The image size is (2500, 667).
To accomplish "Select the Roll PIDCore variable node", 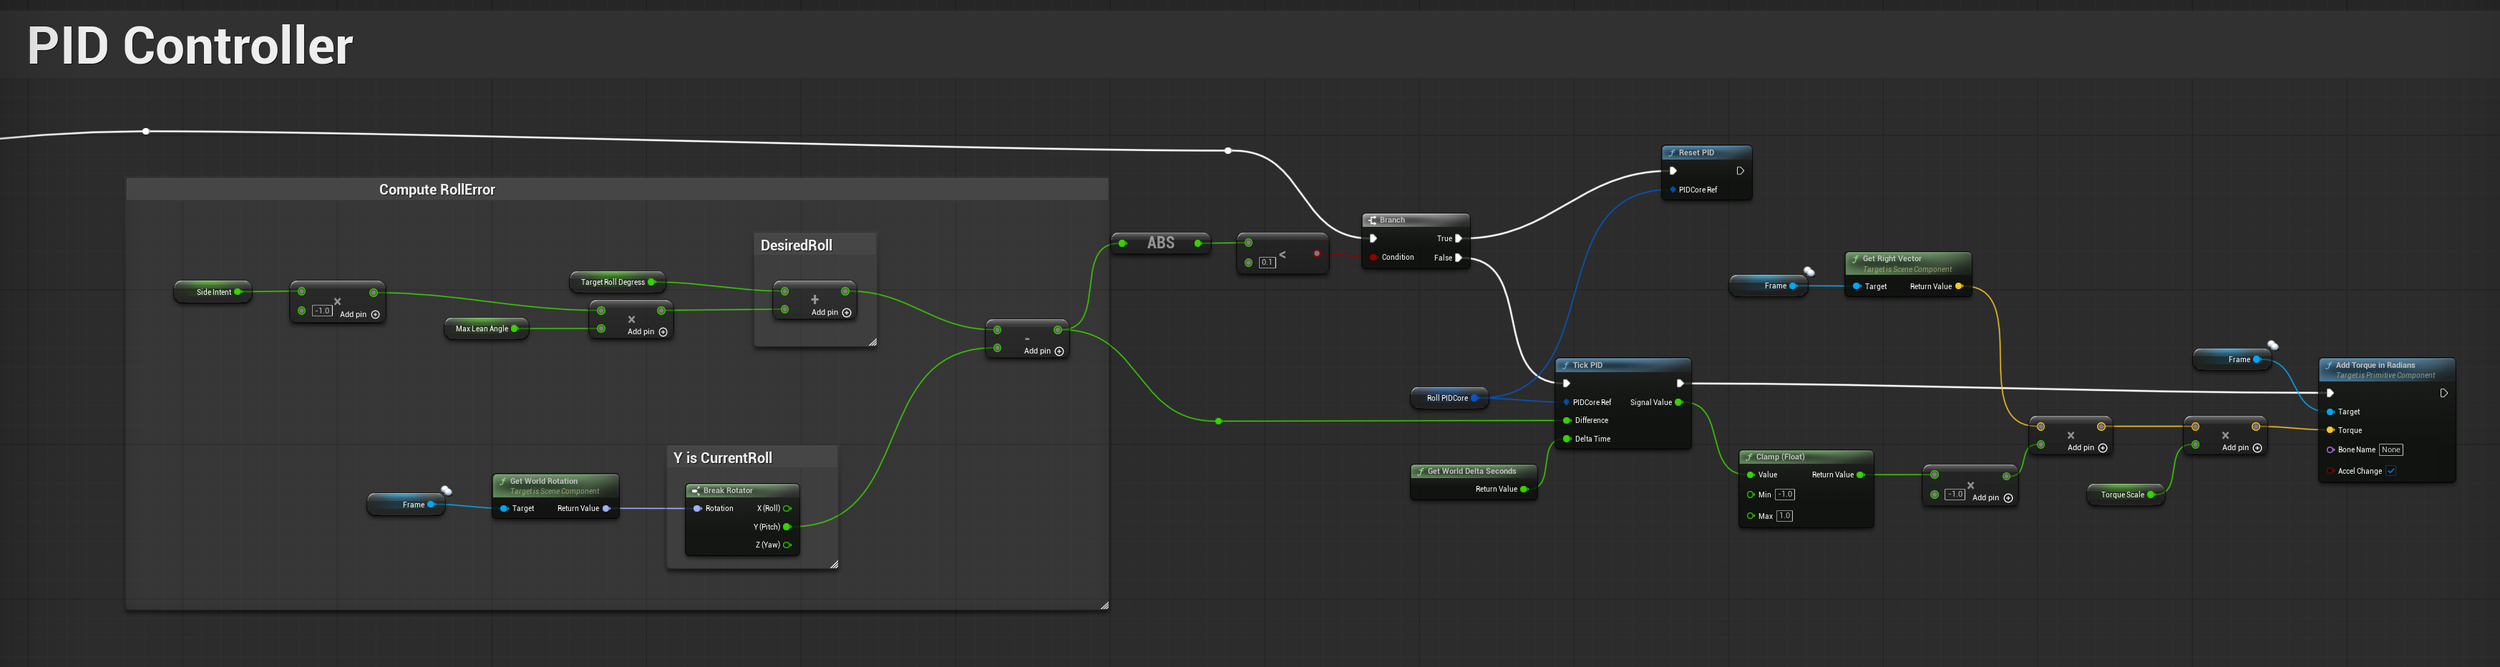I will (x=1449, y=398).
